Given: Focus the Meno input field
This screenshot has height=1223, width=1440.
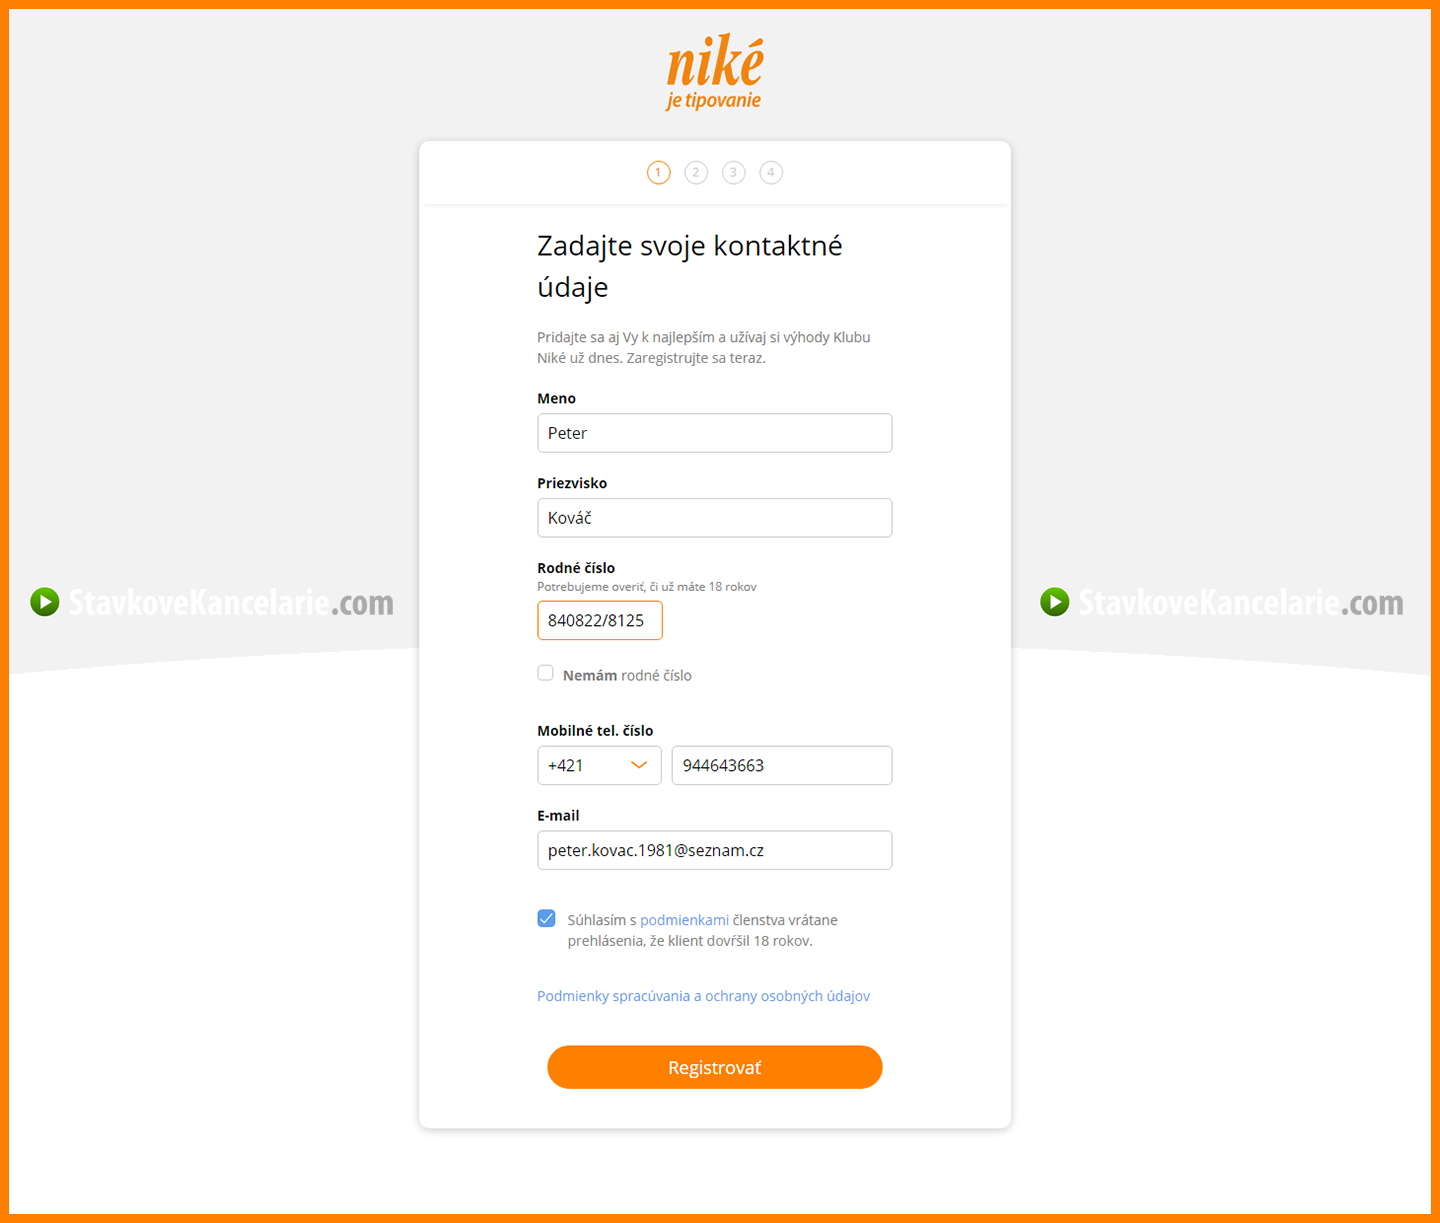Looking at the screenshot, I should [714, 433].
